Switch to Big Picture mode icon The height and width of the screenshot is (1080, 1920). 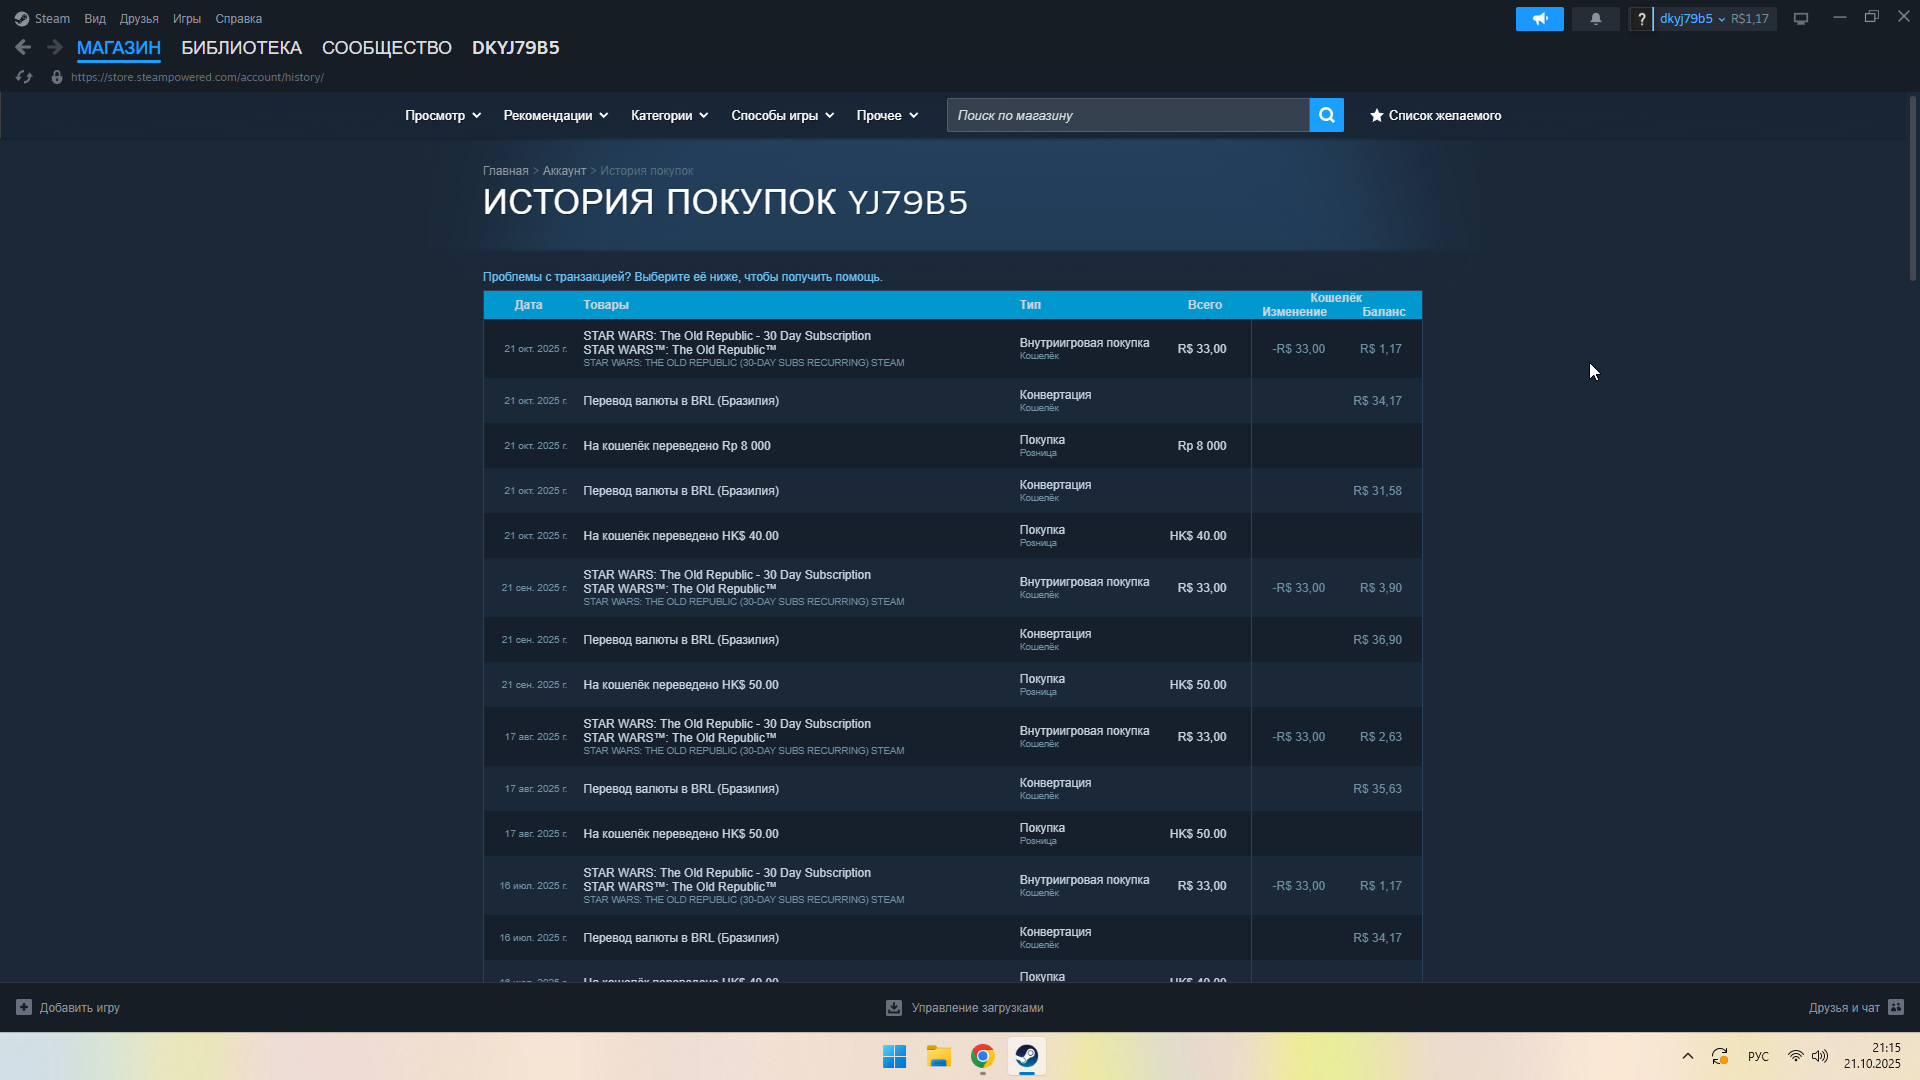tap(1801, 19)
